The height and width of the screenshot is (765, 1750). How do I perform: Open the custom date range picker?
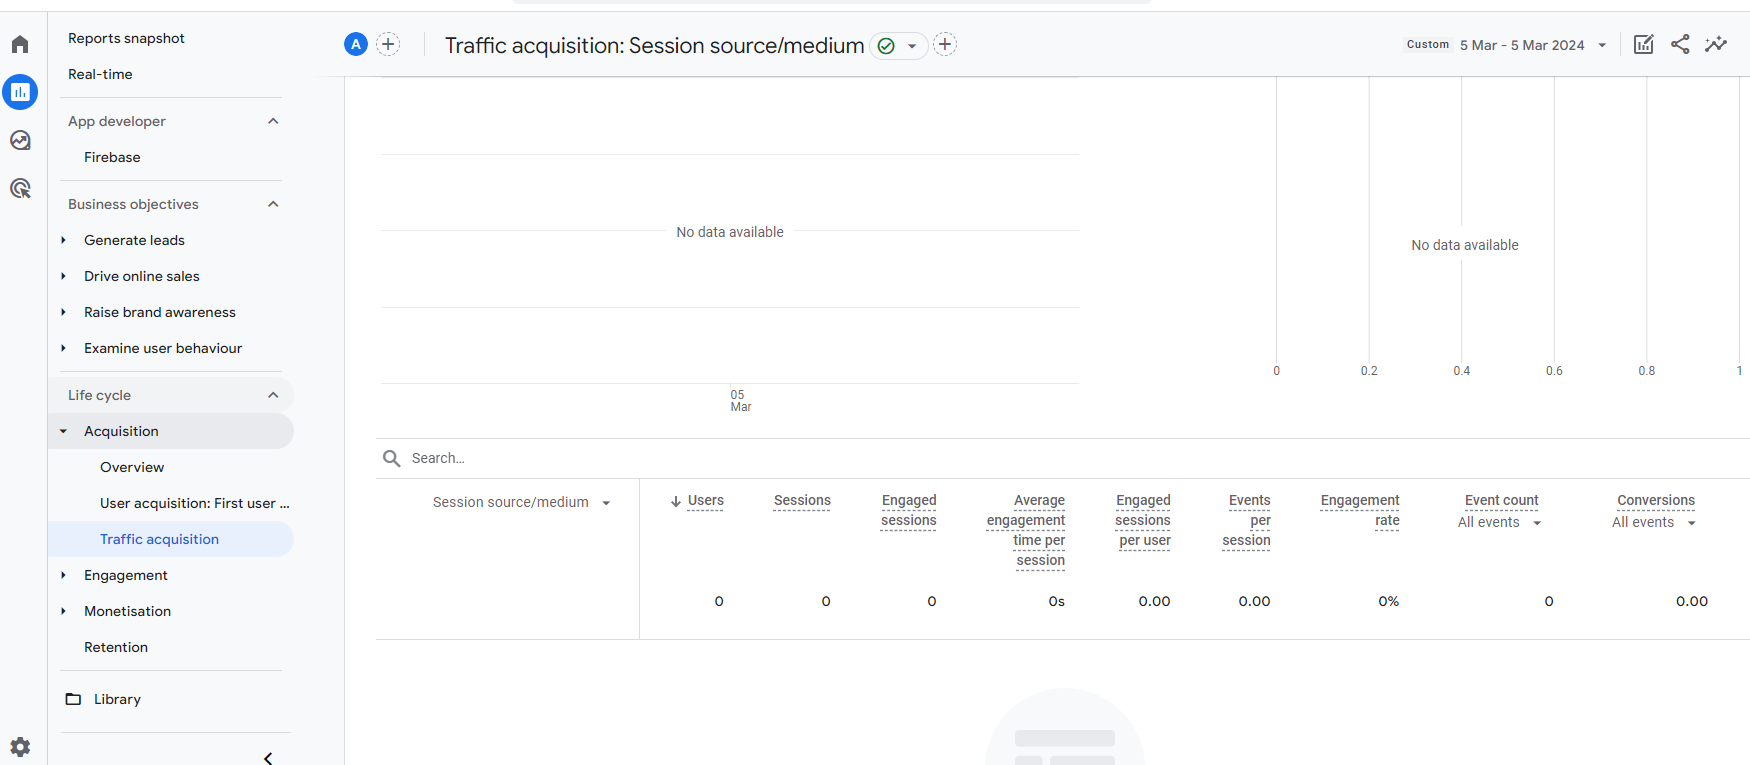pos(1531,45)
